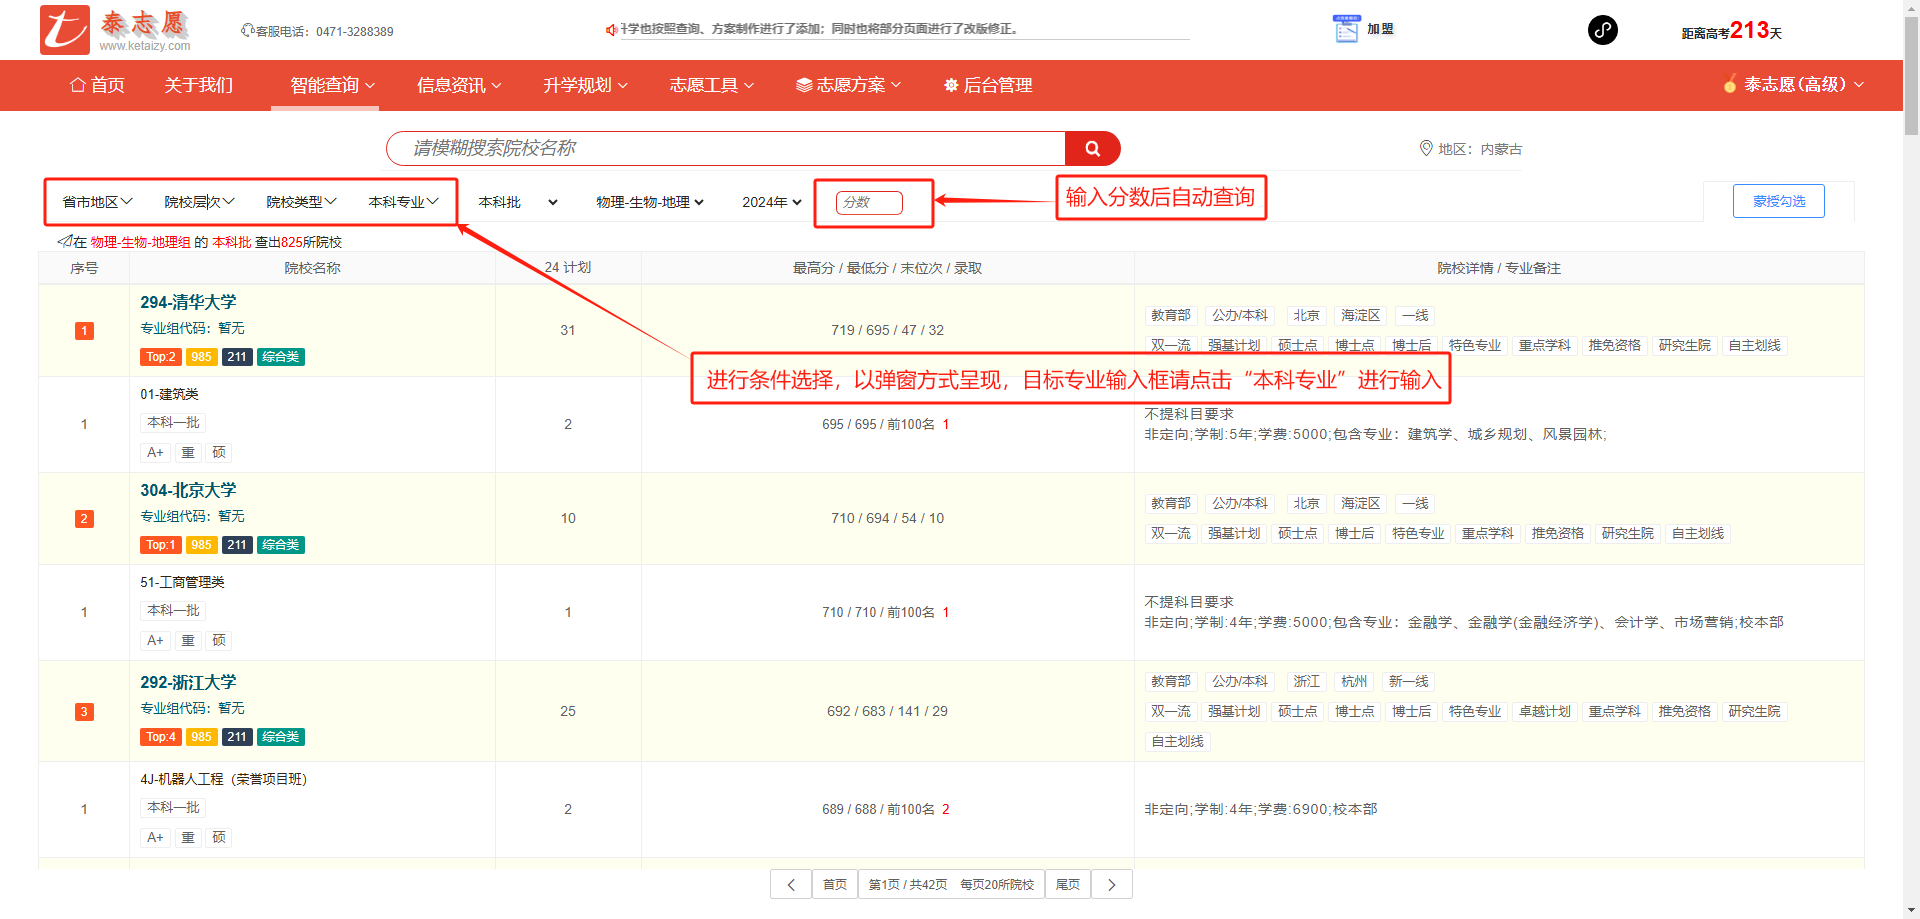Go to the next page arrow
The height and width of the screenshot is (919, 1920).
pyautogui.click(x=1111, y=884)
